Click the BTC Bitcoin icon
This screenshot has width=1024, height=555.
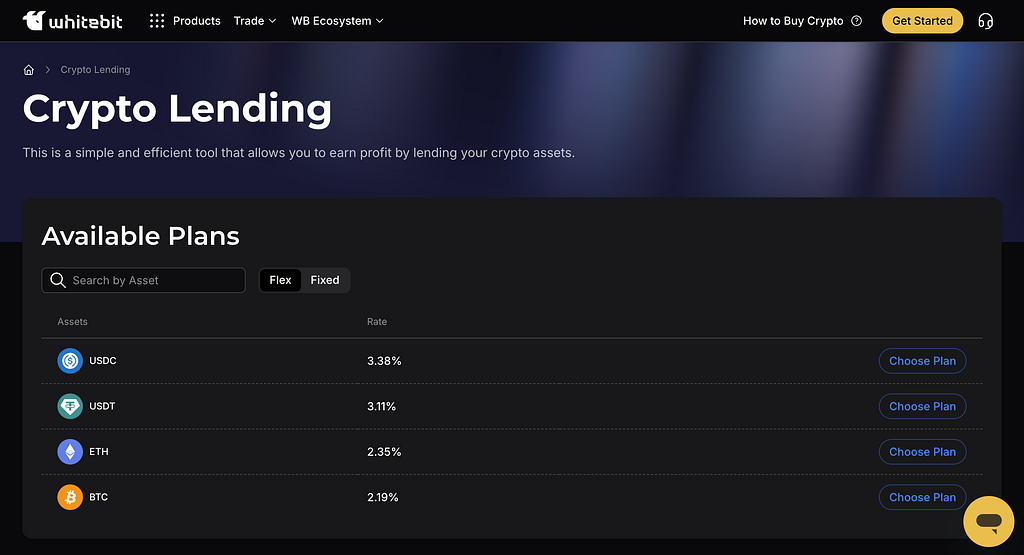pyautogui.click(x=70, y=497)
